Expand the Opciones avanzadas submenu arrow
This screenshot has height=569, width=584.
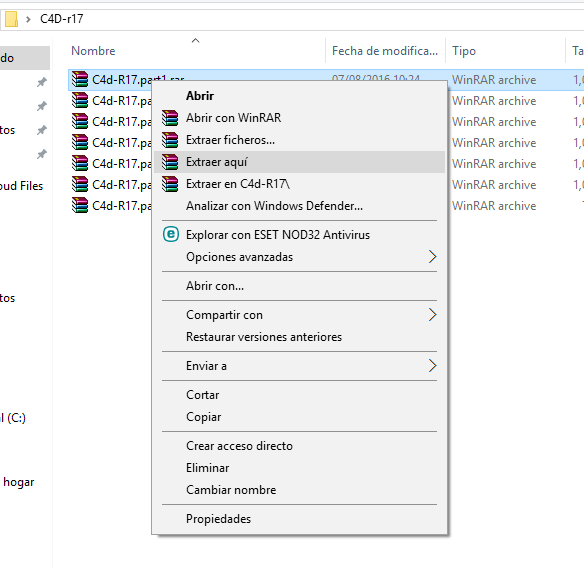click(432, 257)
